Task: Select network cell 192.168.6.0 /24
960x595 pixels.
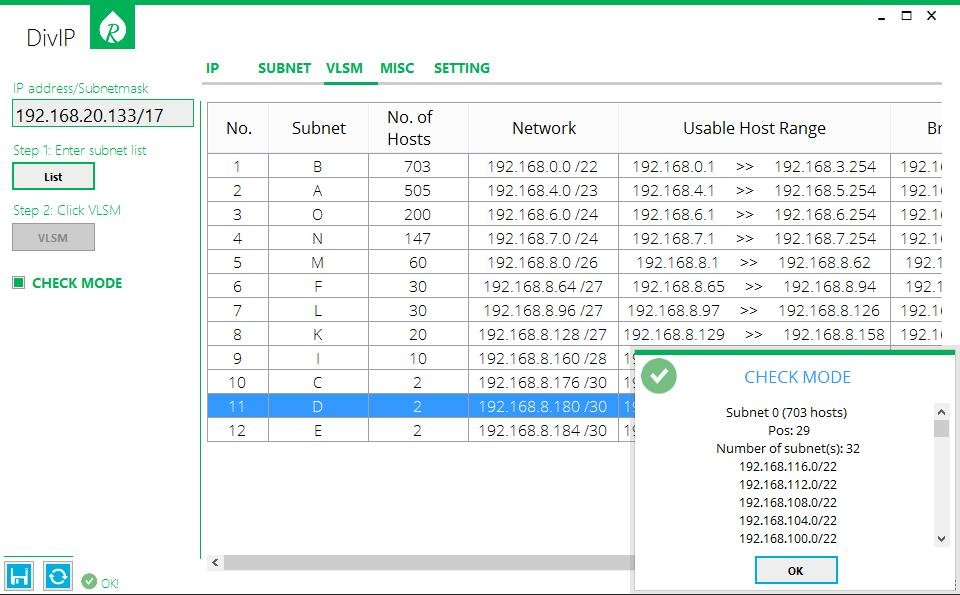Action: pyautogui.click(x=544, y=214)
